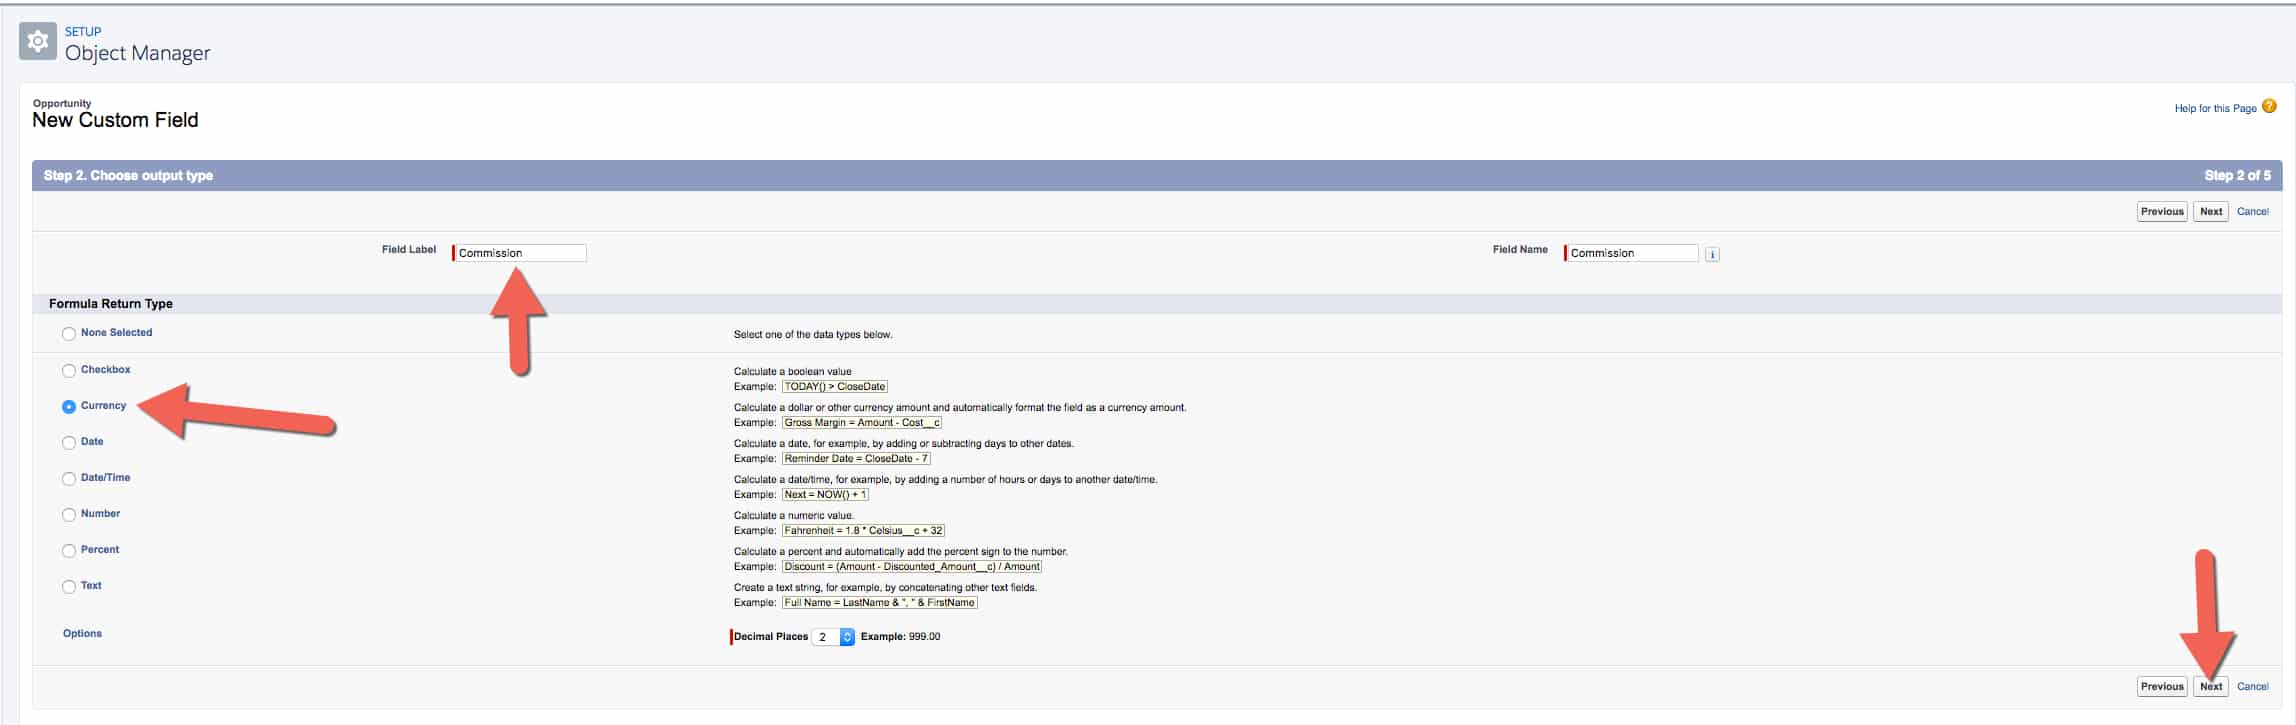
Task: Open the Decimal Places dropdown
Action: (x=833, y=637)
